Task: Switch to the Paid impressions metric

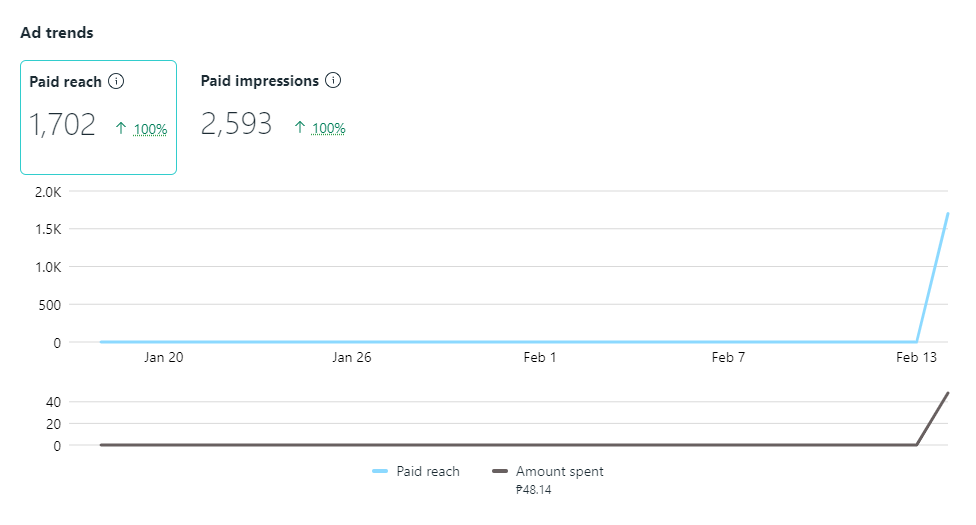Action: click(x=260, y=80)
